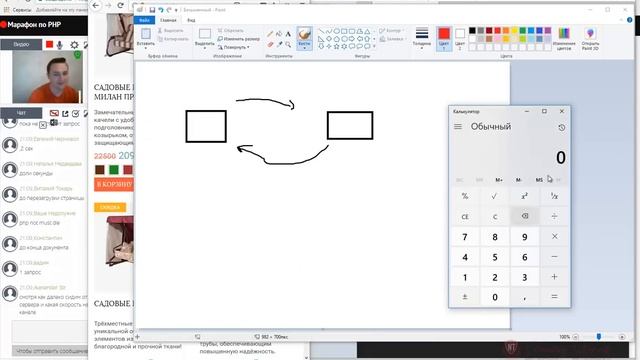Select the Eraser tool

(270, 44)
